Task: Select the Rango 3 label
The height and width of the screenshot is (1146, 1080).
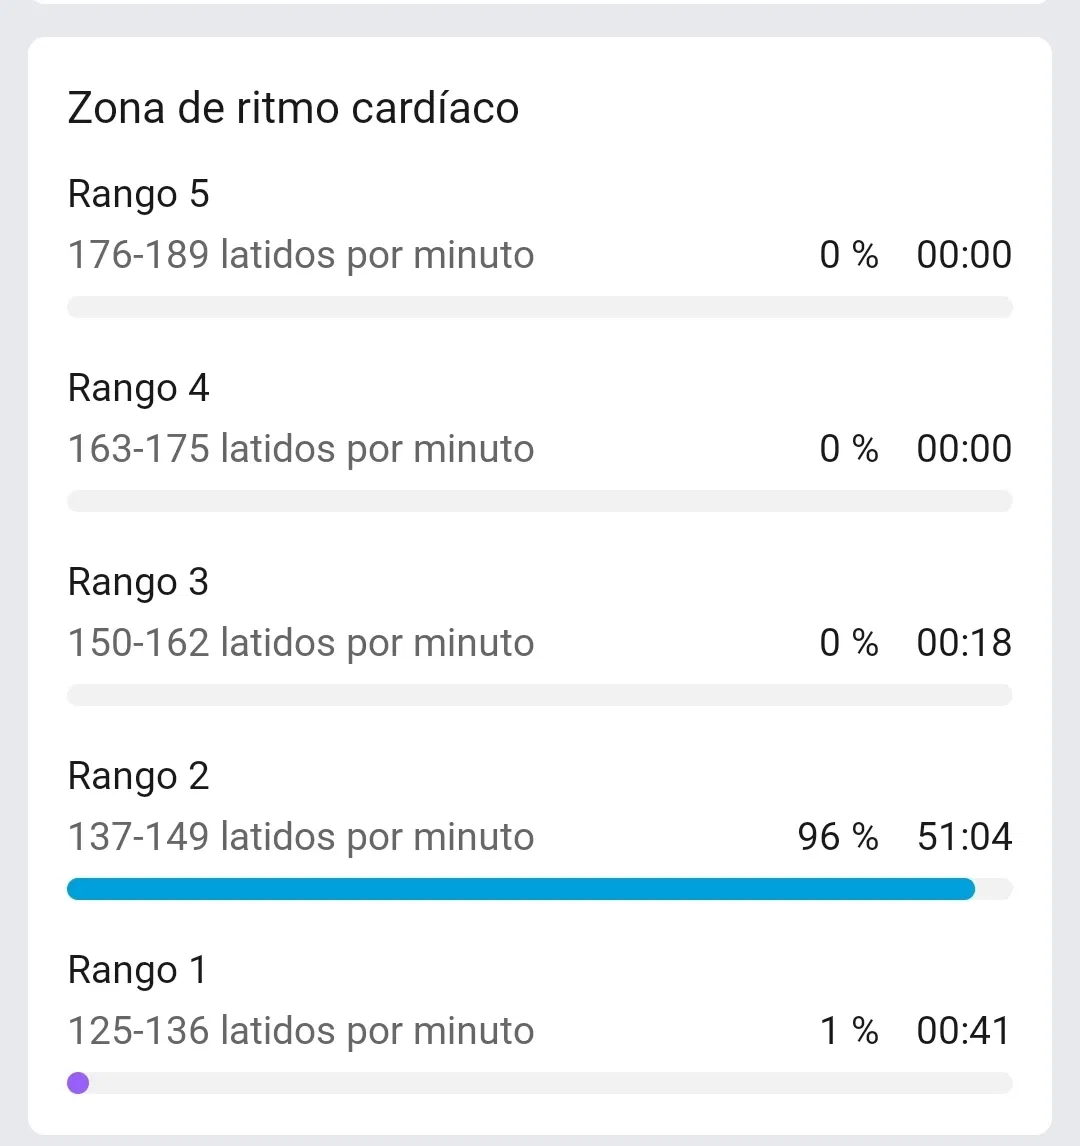Action: [x=138, y=583]
